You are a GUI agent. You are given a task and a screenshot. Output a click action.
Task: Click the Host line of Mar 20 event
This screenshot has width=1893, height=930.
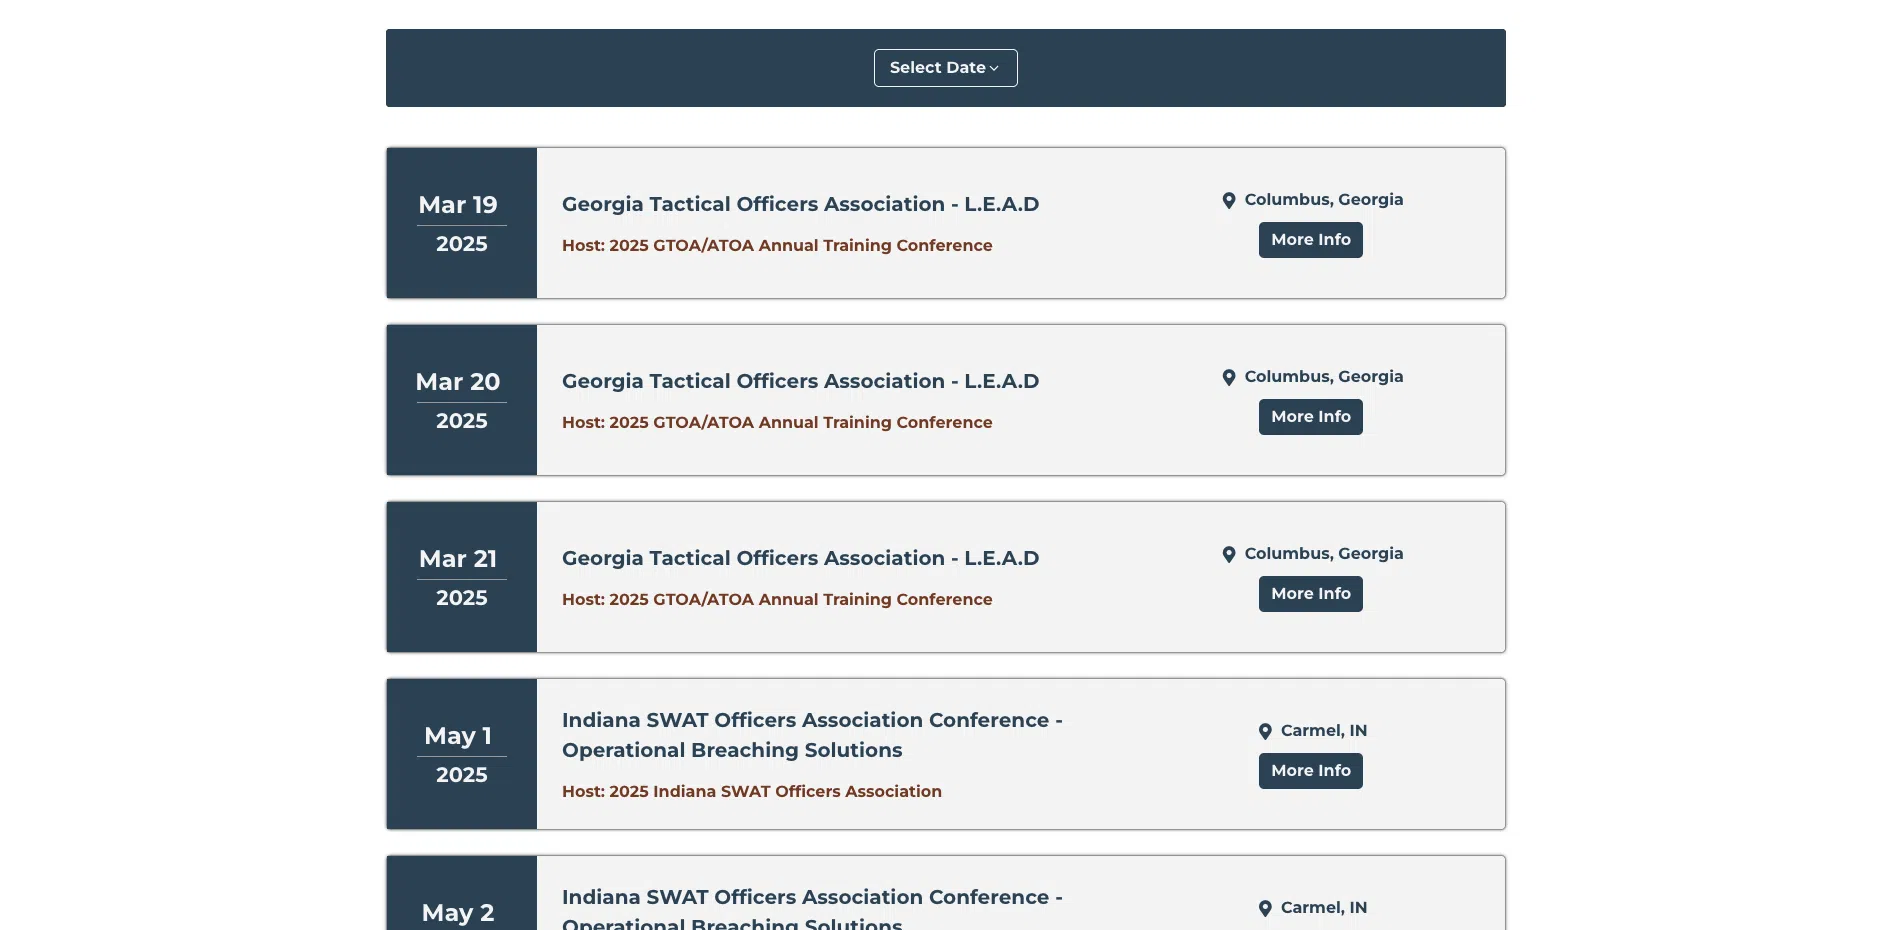[776, 423]
